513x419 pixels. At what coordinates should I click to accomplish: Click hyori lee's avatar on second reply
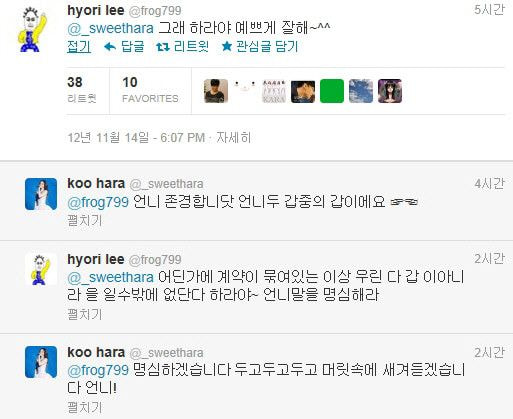point(41,269)
